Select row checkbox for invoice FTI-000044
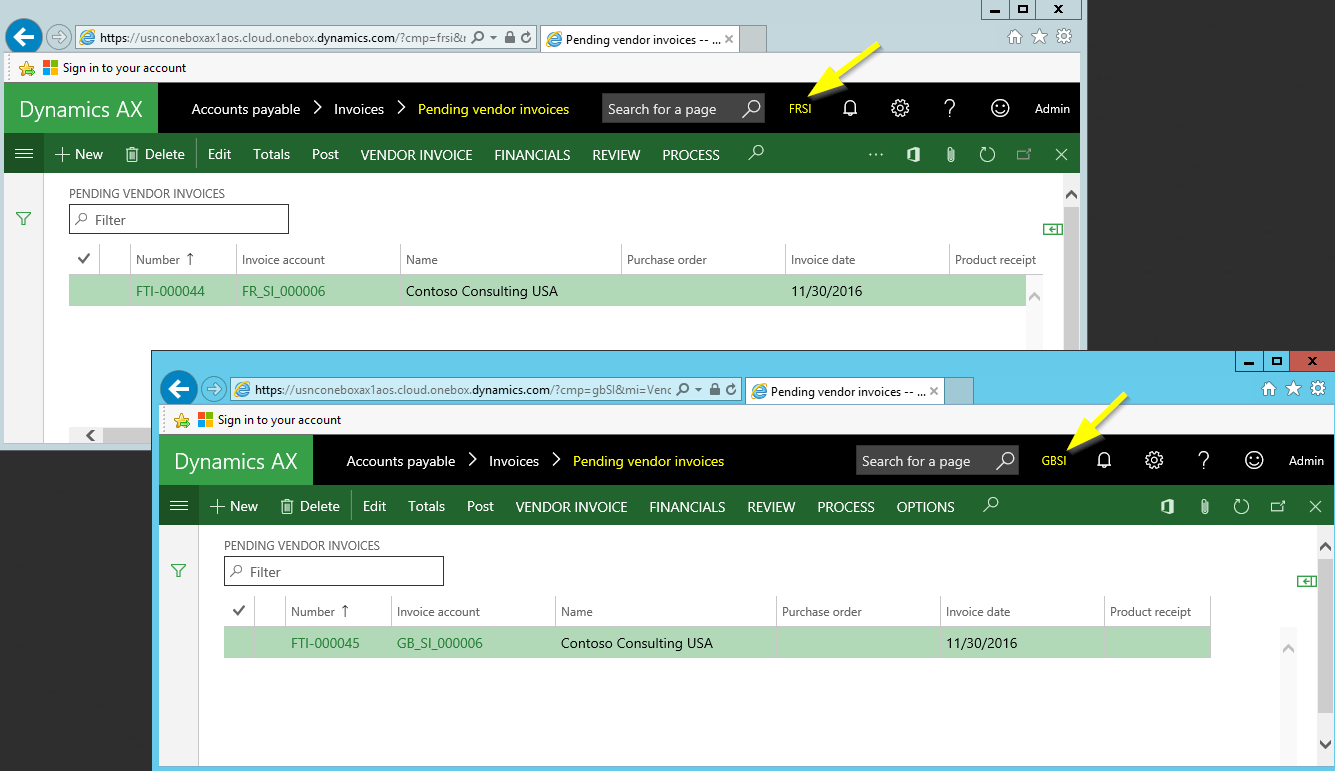Screen dimensions: 1335x771 pos(84,291)
